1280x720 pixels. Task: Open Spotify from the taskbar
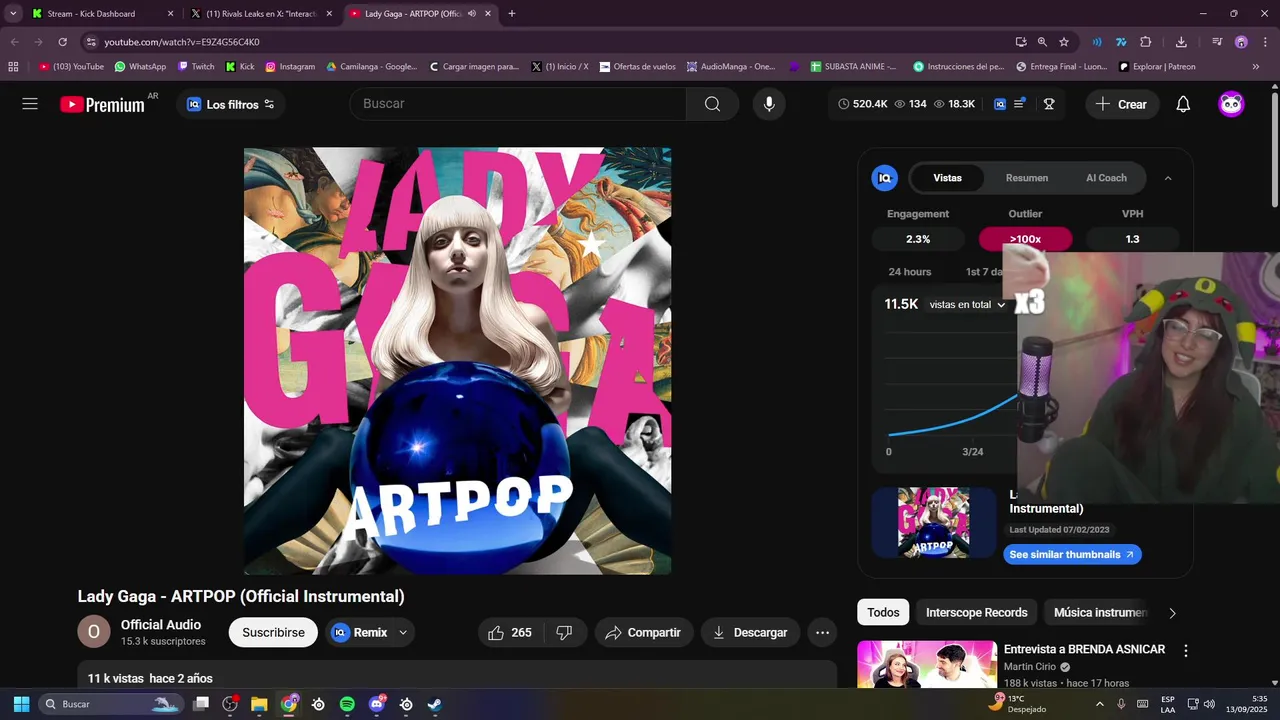click(347, 704)
